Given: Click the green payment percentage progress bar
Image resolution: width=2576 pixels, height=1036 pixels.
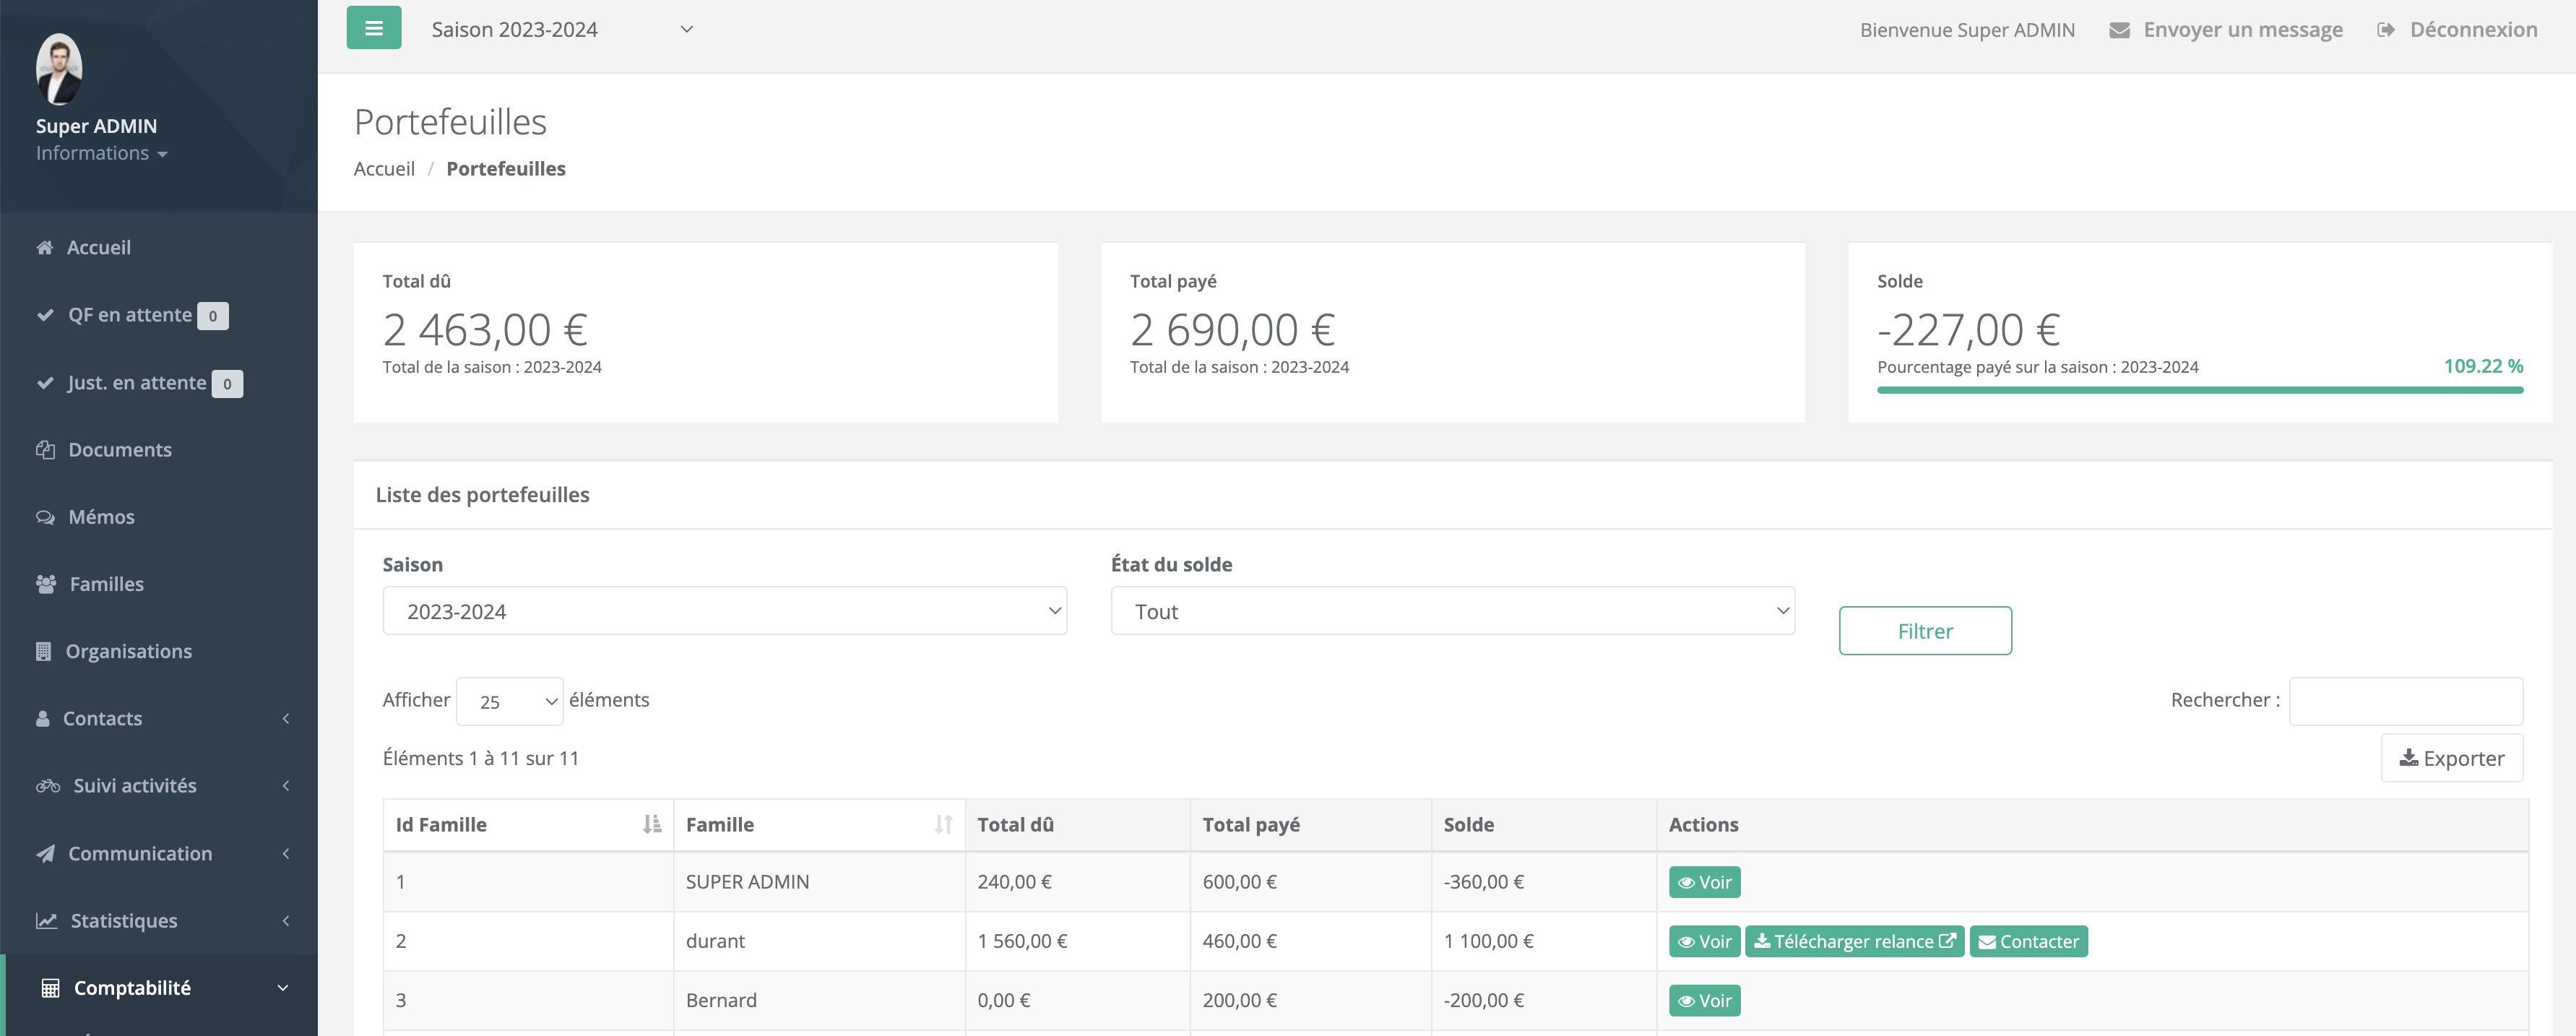Looking at the screenshot, I should coord(2200,390).
